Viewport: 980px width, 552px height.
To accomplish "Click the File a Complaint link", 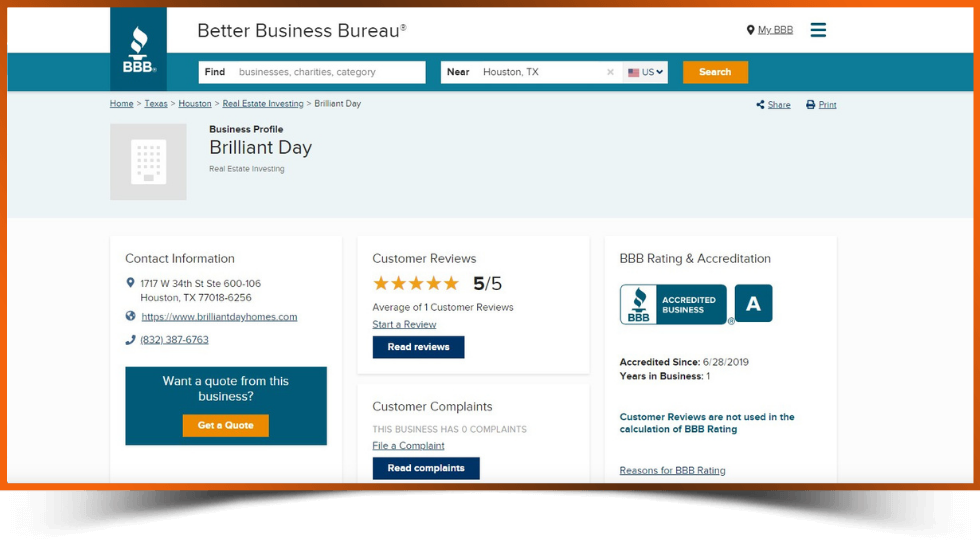I will tap(408, 446).
